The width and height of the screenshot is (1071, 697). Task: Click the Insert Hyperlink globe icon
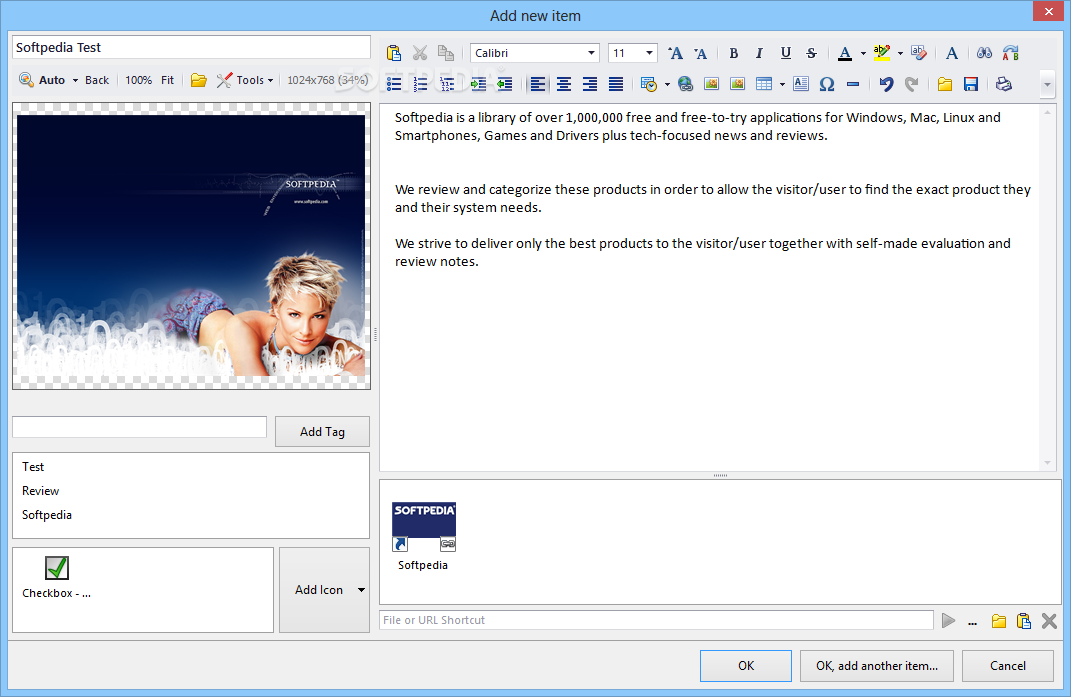click(685, 83)
